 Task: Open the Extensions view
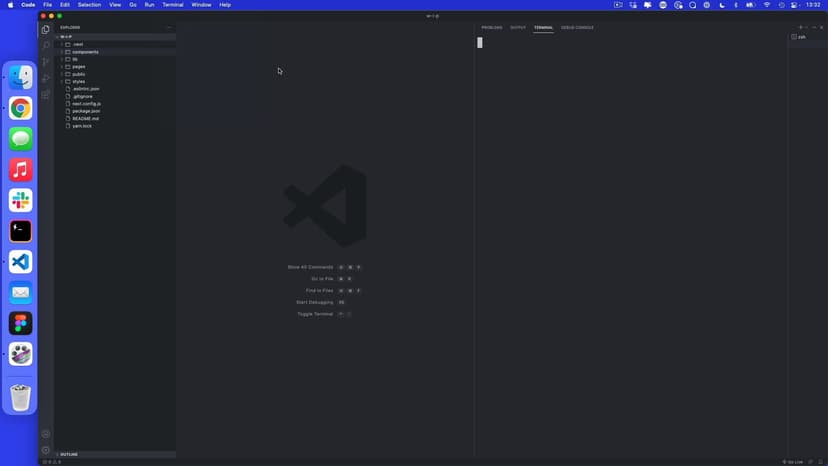pos(46,94)
